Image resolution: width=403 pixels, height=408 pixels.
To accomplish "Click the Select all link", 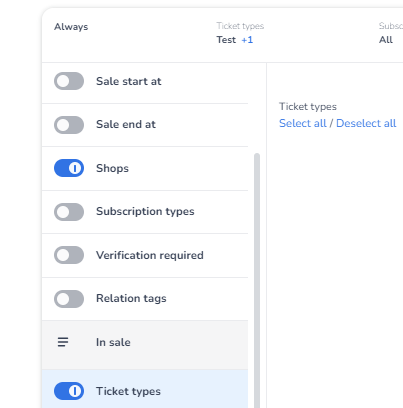I will click(x=303, y=123).
